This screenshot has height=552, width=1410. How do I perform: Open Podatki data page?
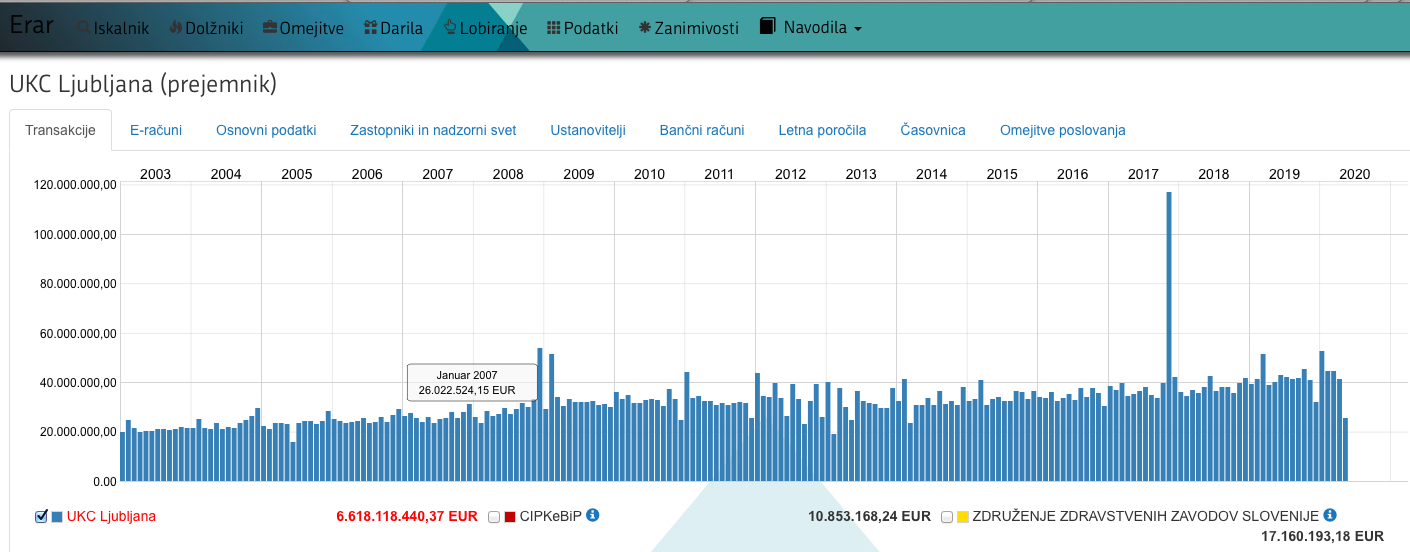click(x=583, y=28)
